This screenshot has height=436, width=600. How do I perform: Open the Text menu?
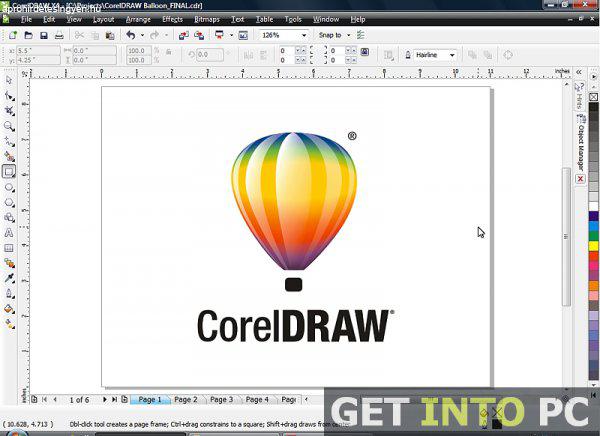[238, 19]
